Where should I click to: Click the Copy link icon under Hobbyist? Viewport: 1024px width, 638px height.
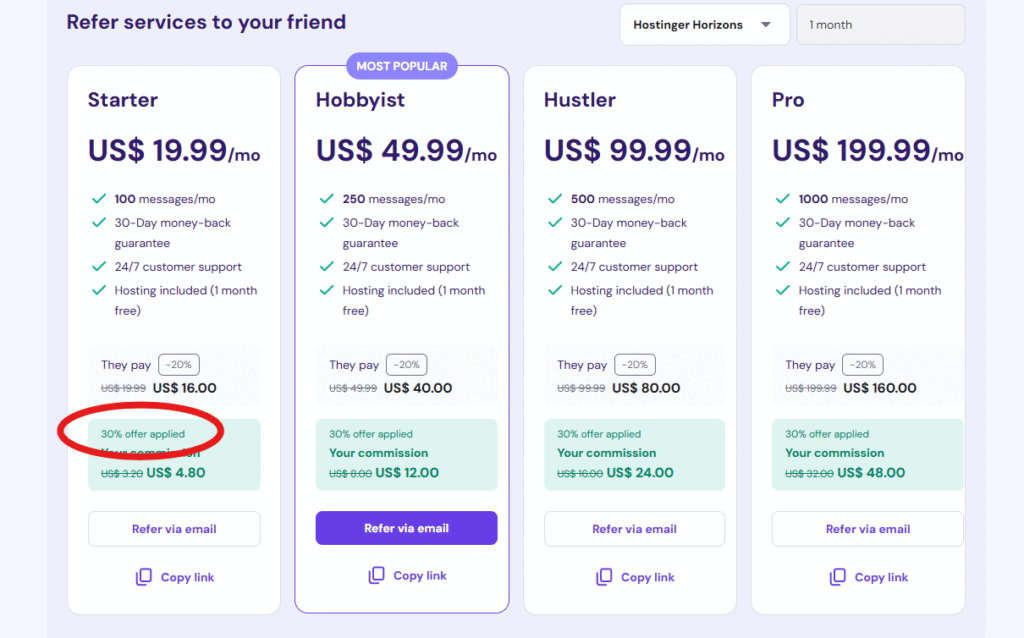pyautogui.click(x=376, y=576)
